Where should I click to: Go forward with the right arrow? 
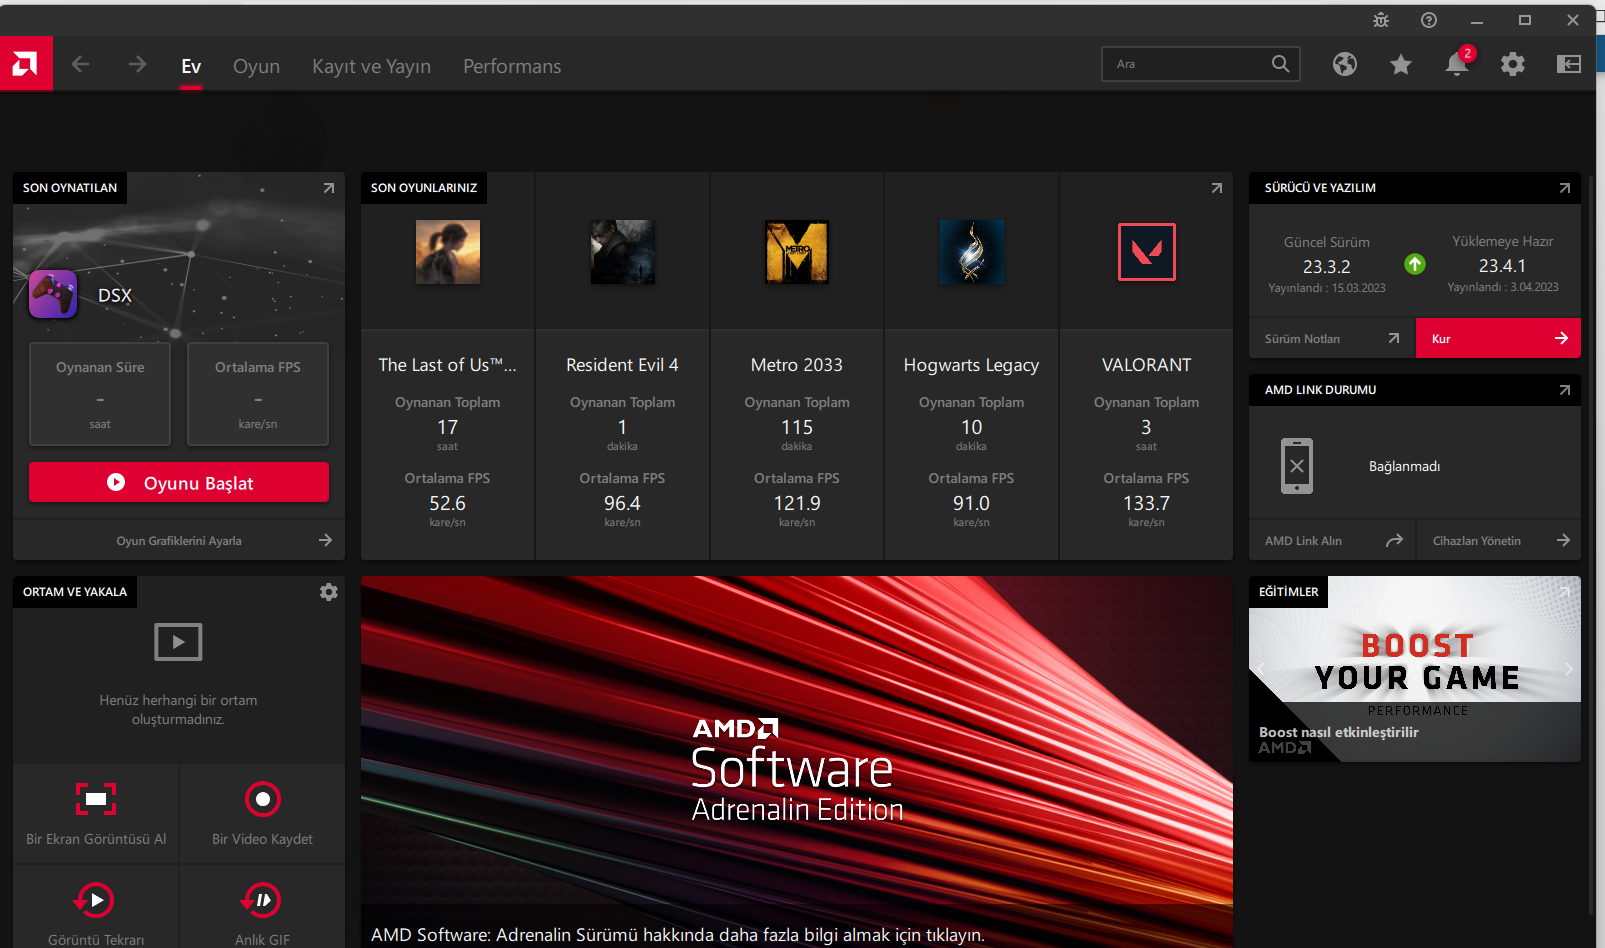tap(137, 65)
